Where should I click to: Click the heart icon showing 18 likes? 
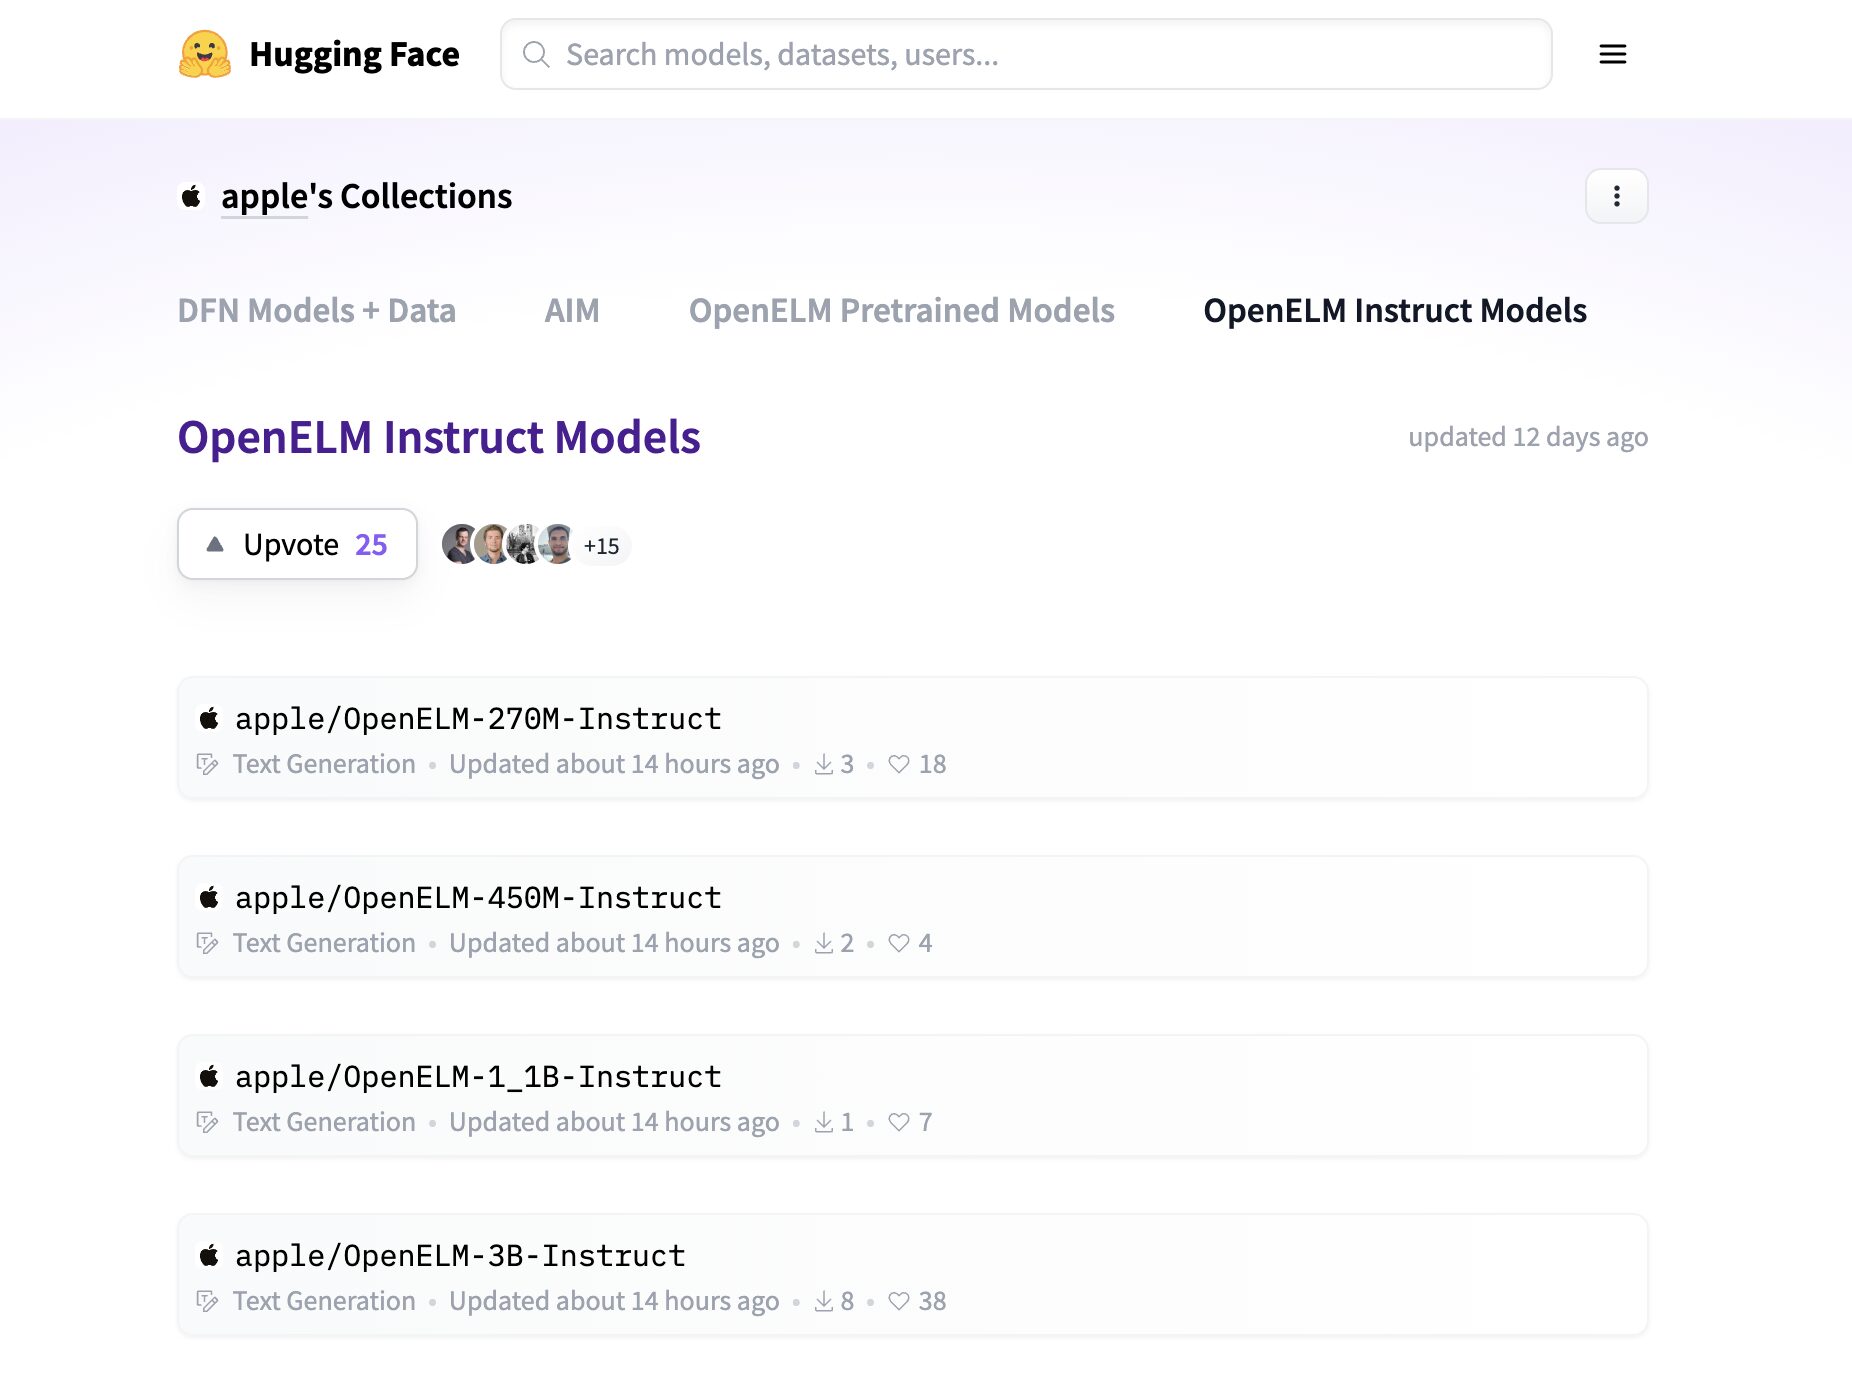899,764
